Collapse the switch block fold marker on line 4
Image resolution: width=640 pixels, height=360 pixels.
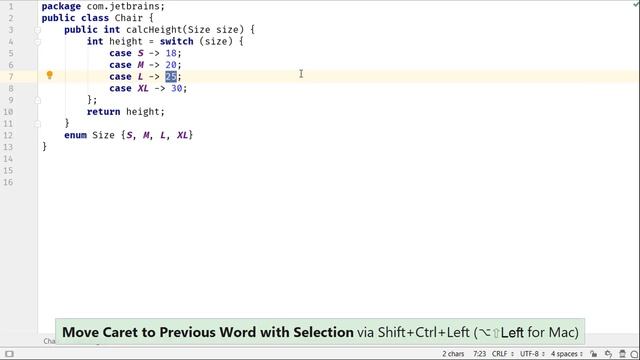[37, 42]
